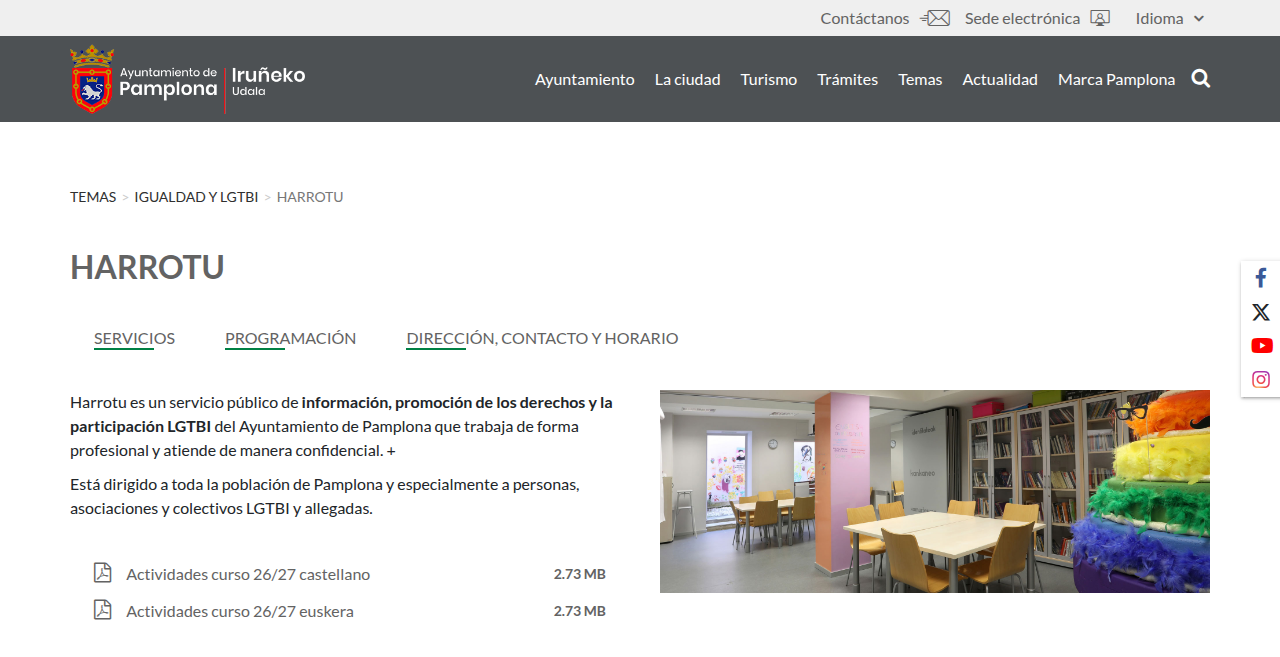Open the Facebook social icon

(x=1261, y=278)
